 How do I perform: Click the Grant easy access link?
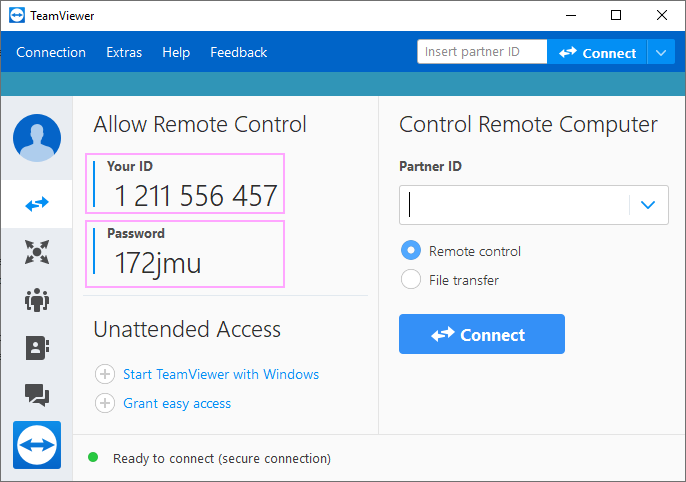tap(177, 403)
